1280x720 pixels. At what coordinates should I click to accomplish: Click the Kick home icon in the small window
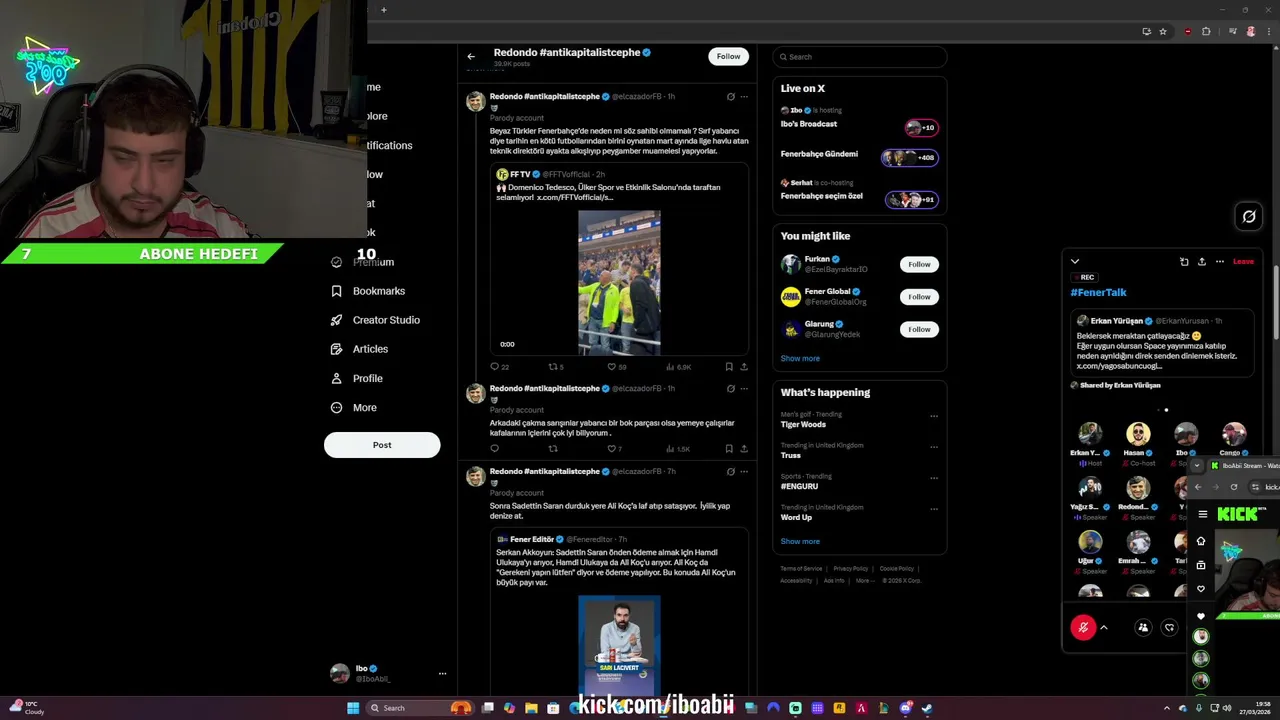click(1201, 541)
